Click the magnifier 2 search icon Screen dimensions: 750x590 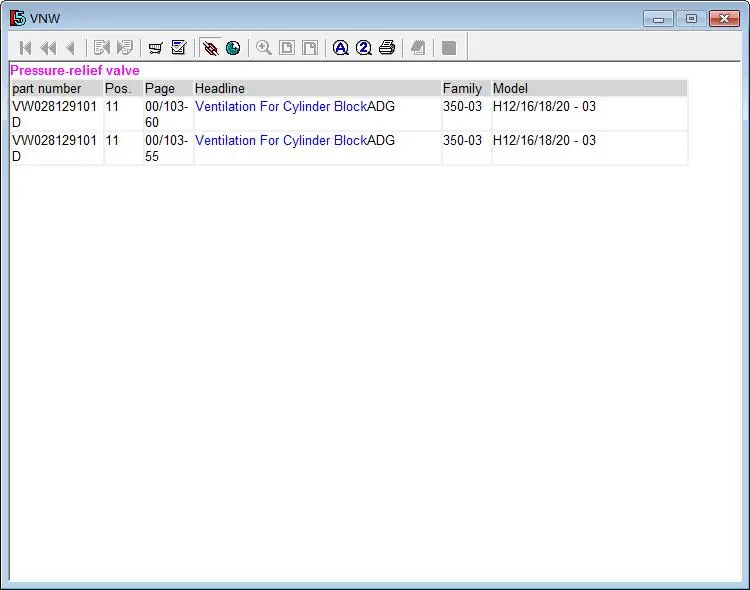click(364, 48)
